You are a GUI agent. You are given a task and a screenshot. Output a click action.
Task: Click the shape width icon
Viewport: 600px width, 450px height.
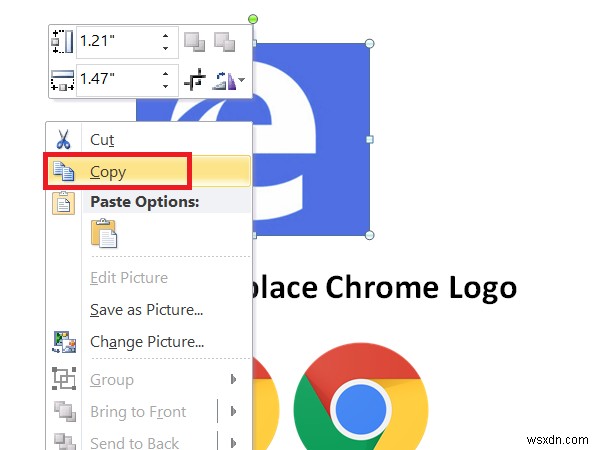pos(62,80)
